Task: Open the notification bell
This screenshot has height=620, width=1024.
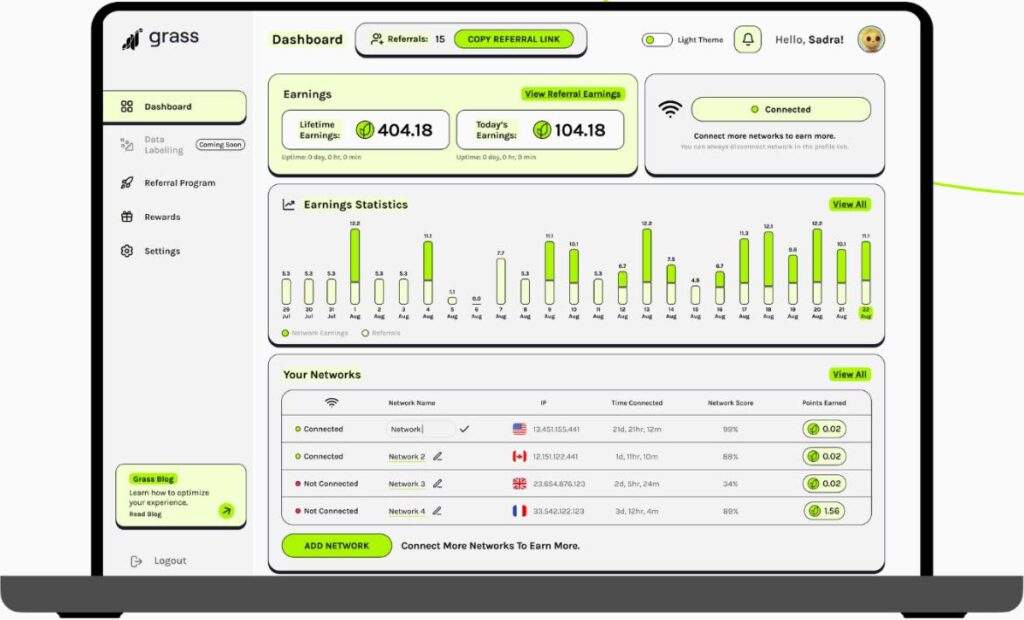Action: [748, 39]
